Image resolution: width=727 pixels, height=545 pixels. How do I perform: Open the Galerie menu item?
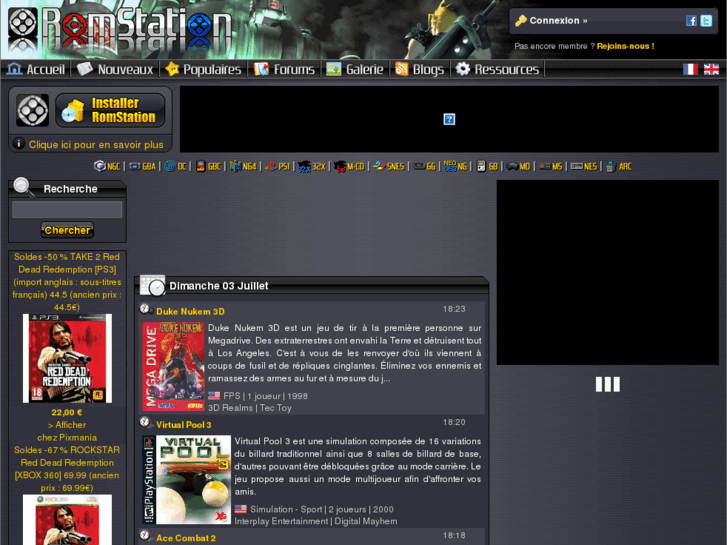click(355, 70)
